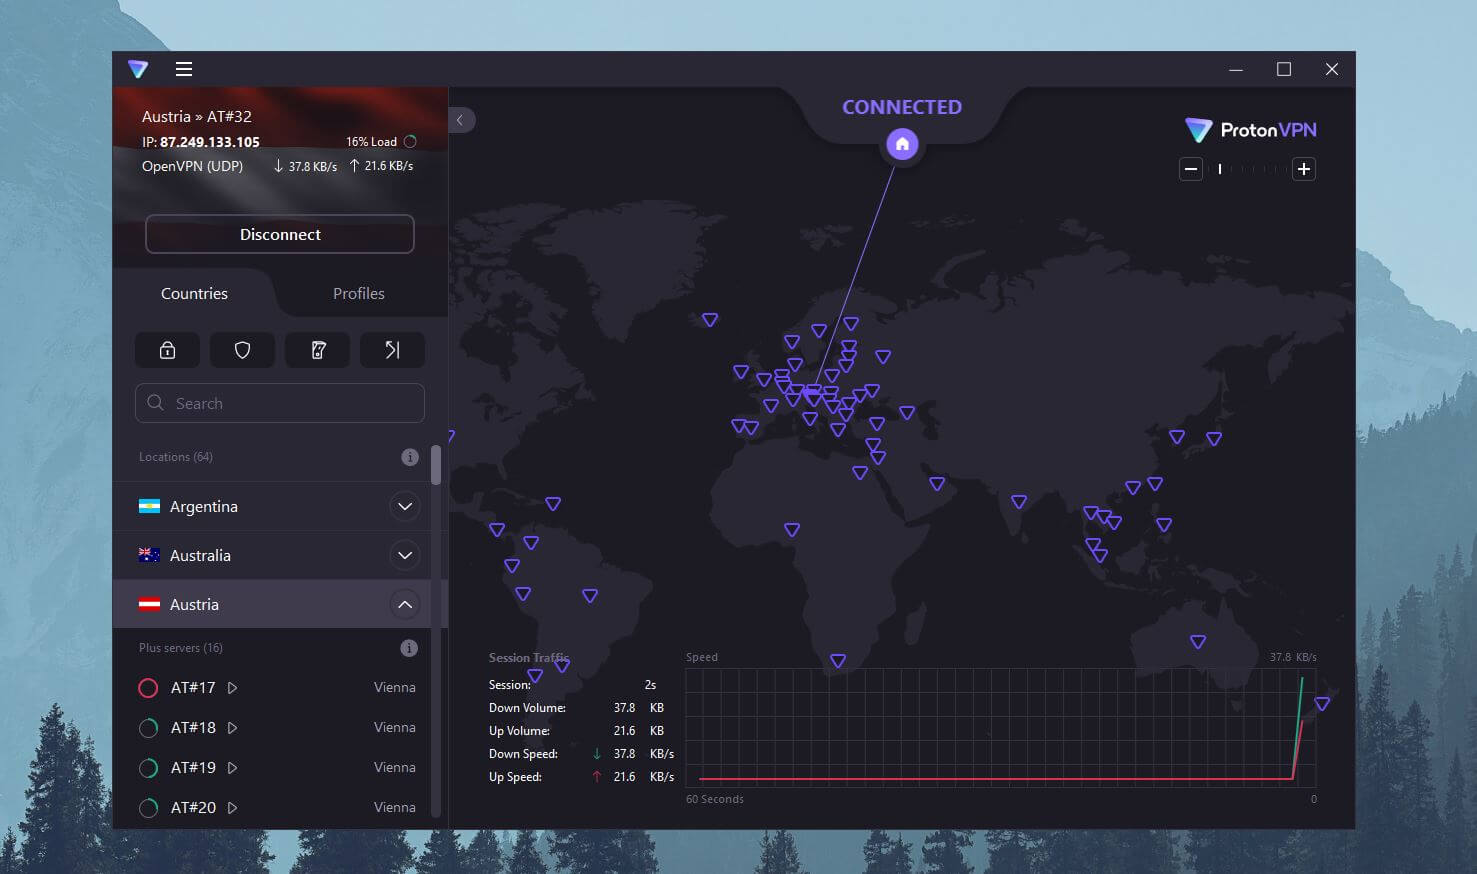Image resolution: width=1477 pixels, height=874 pixels.
Task: Click the OpenVPN (UDP) protocol label
Action: pyautogui.click(x=192, y=166)
